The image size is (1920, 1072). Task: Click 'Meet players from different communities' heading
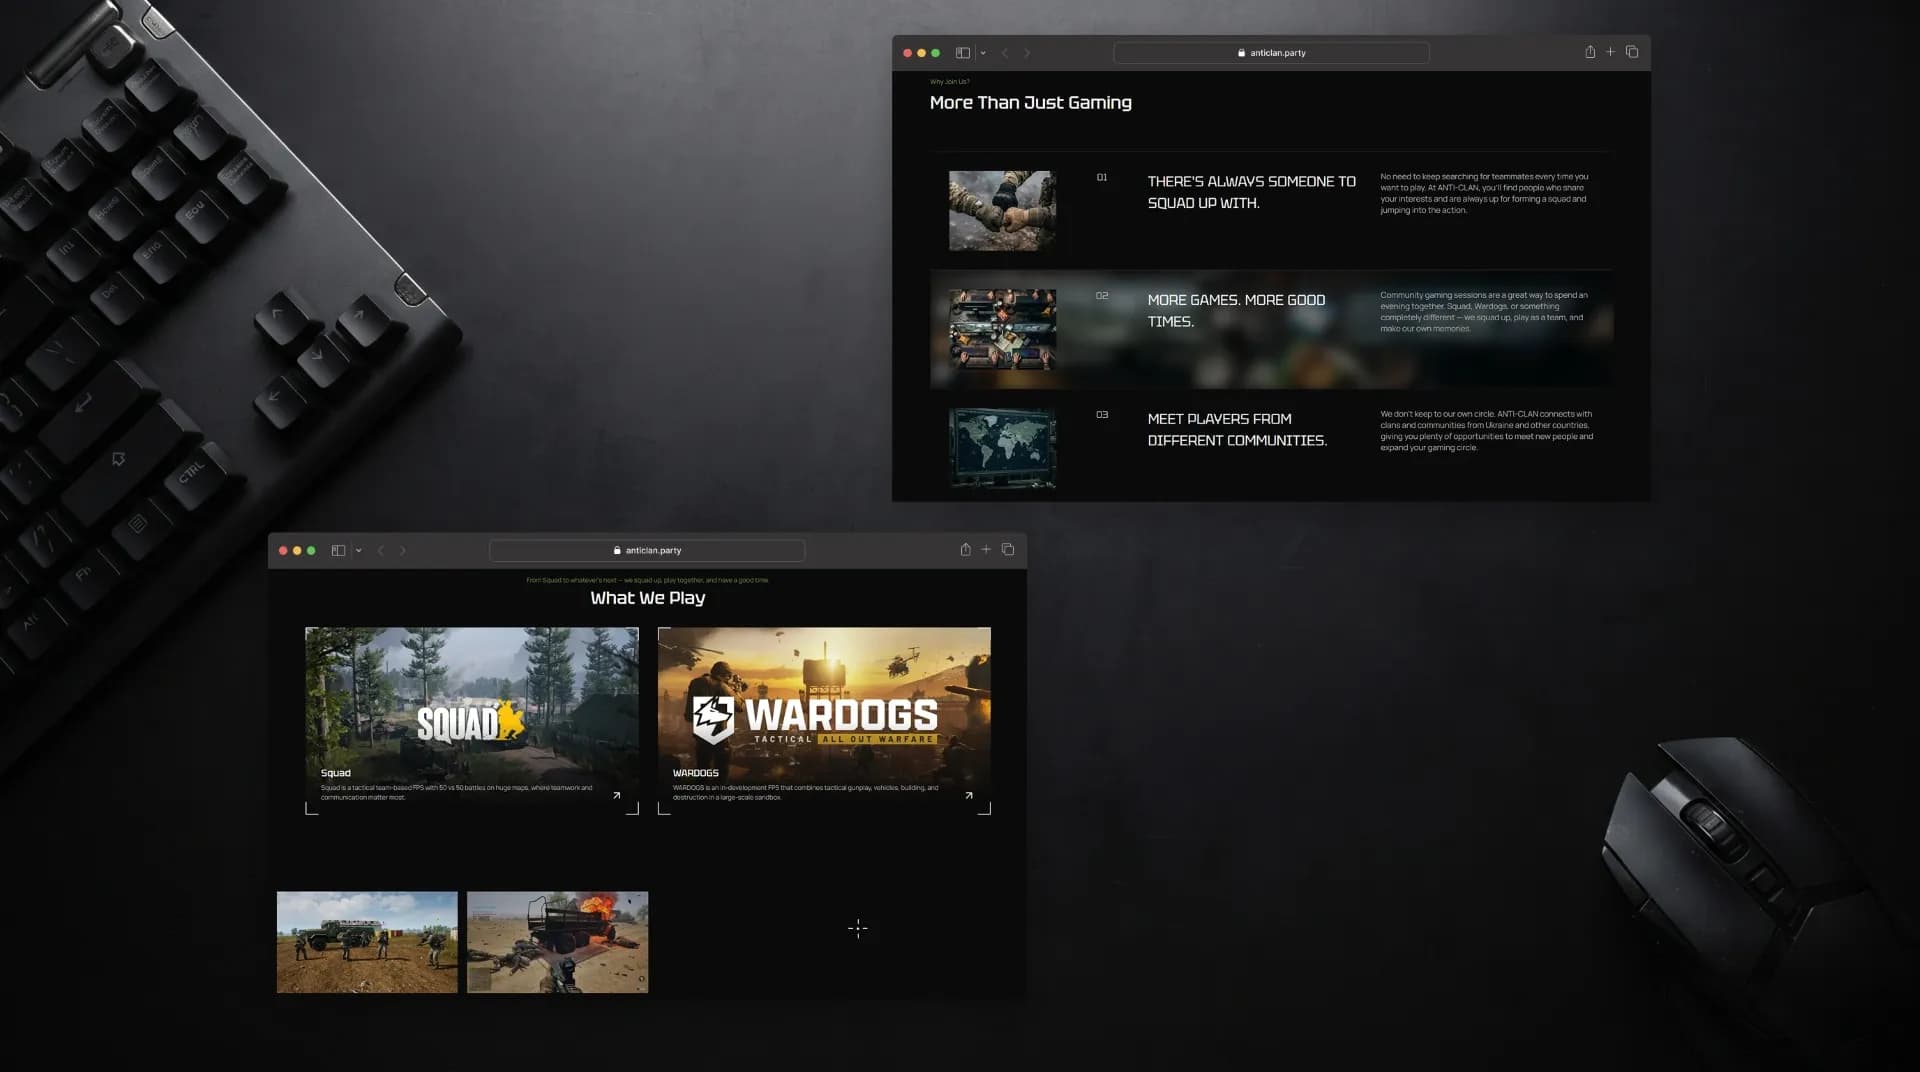point(1237,430)
